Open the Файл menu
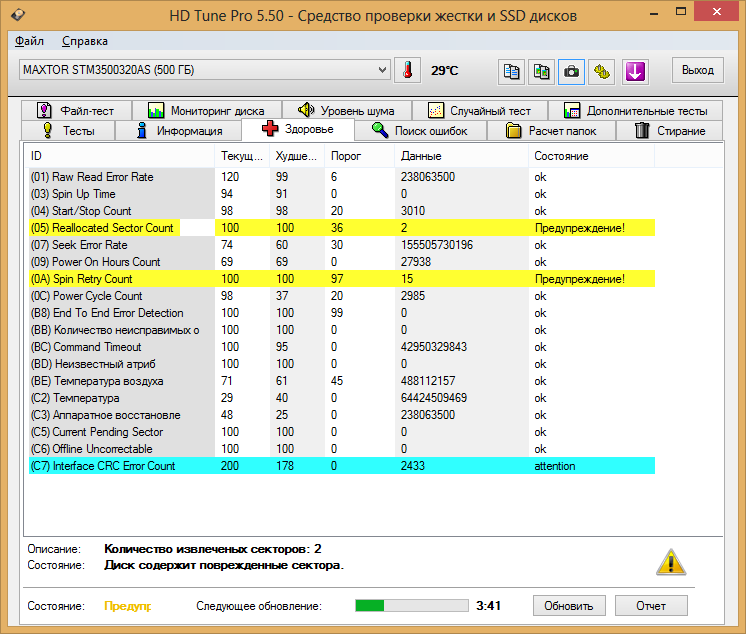Screen dimensions: 746x634 pos(29,41)
